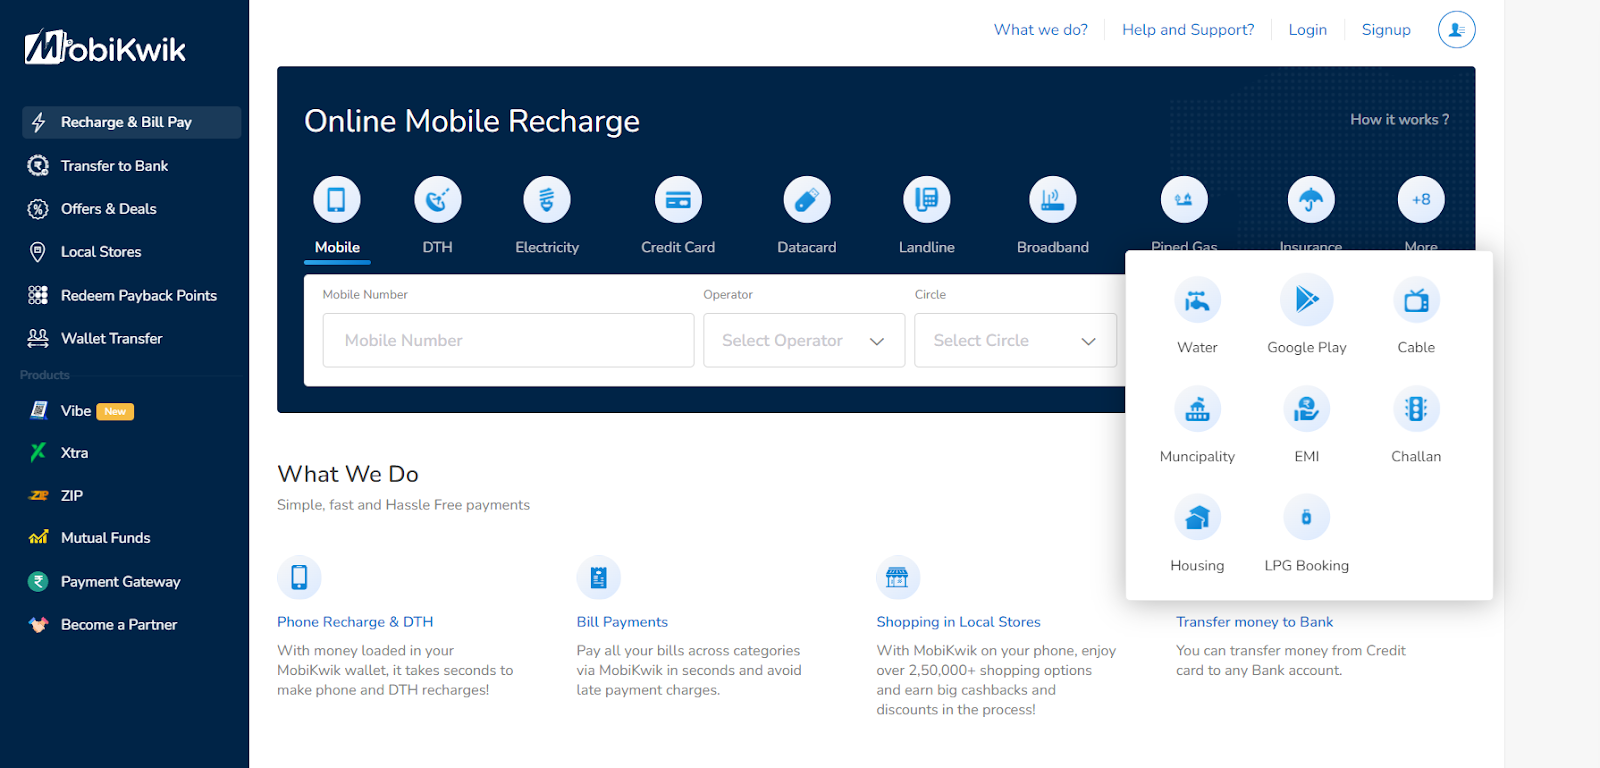Open the DTH recharge icon
Viewport: 1600px width, 768px height.
(x=437, y=200)
